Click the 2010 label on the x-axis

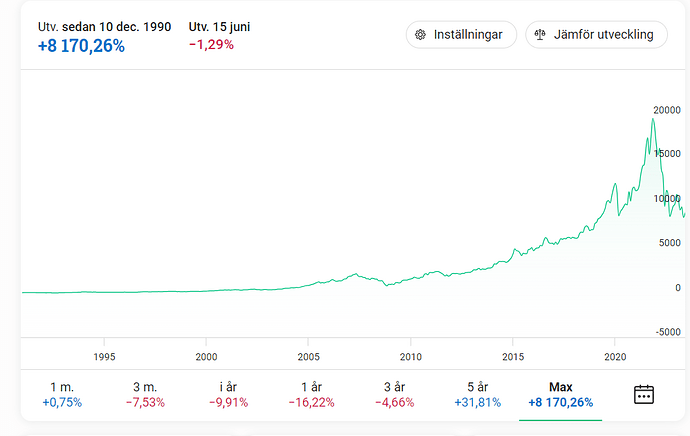(410, 356)
